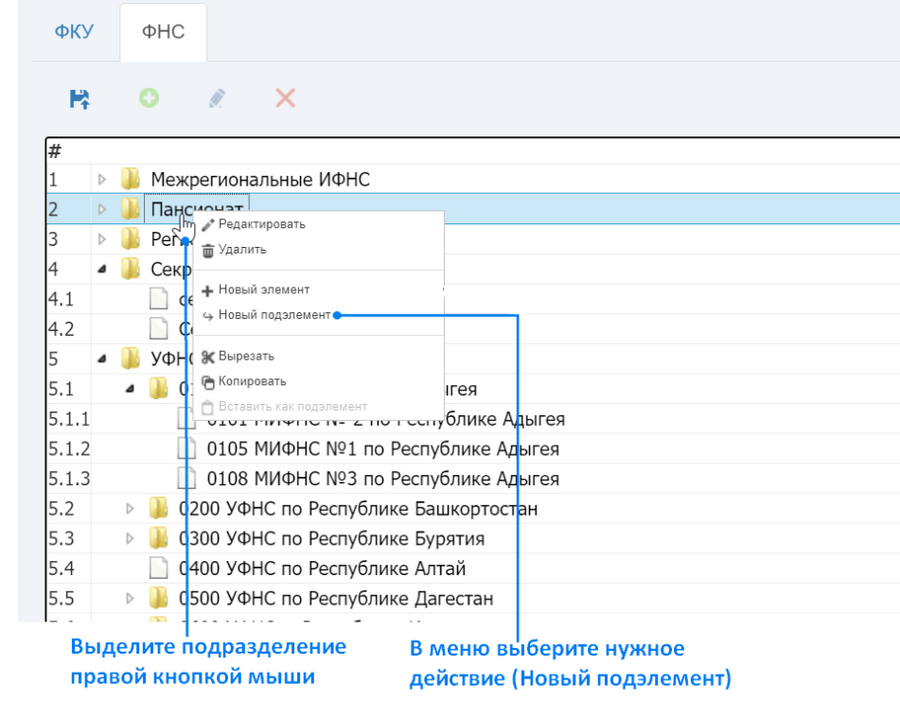Screen dimensions: 900x701
Task: Click folder icon of Межрегиональные ИФНС
Action: click(x=131, y=179)
